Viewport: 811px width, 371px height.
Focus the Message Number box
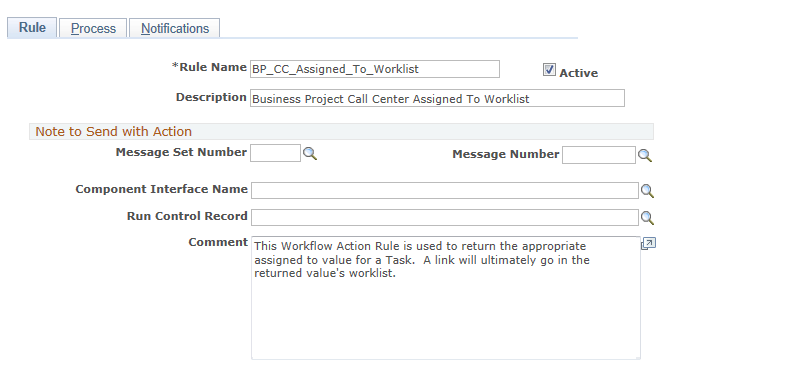598,155
